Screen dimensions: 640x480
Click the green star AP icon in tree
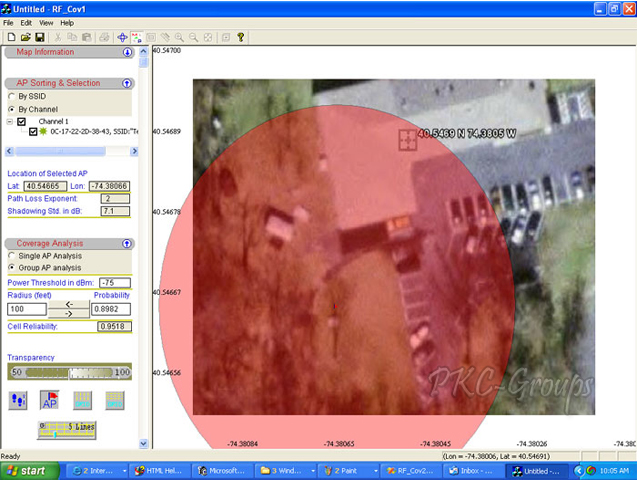(43, 132)
